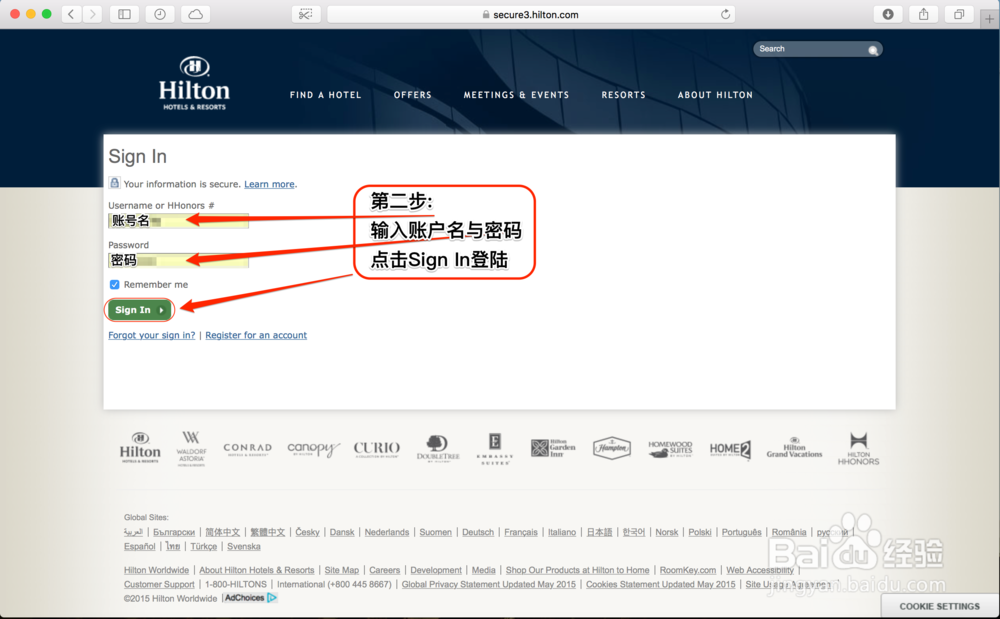Open the Hilton HHonors logo
1000x619 pixels.
(x=858, y=448)
